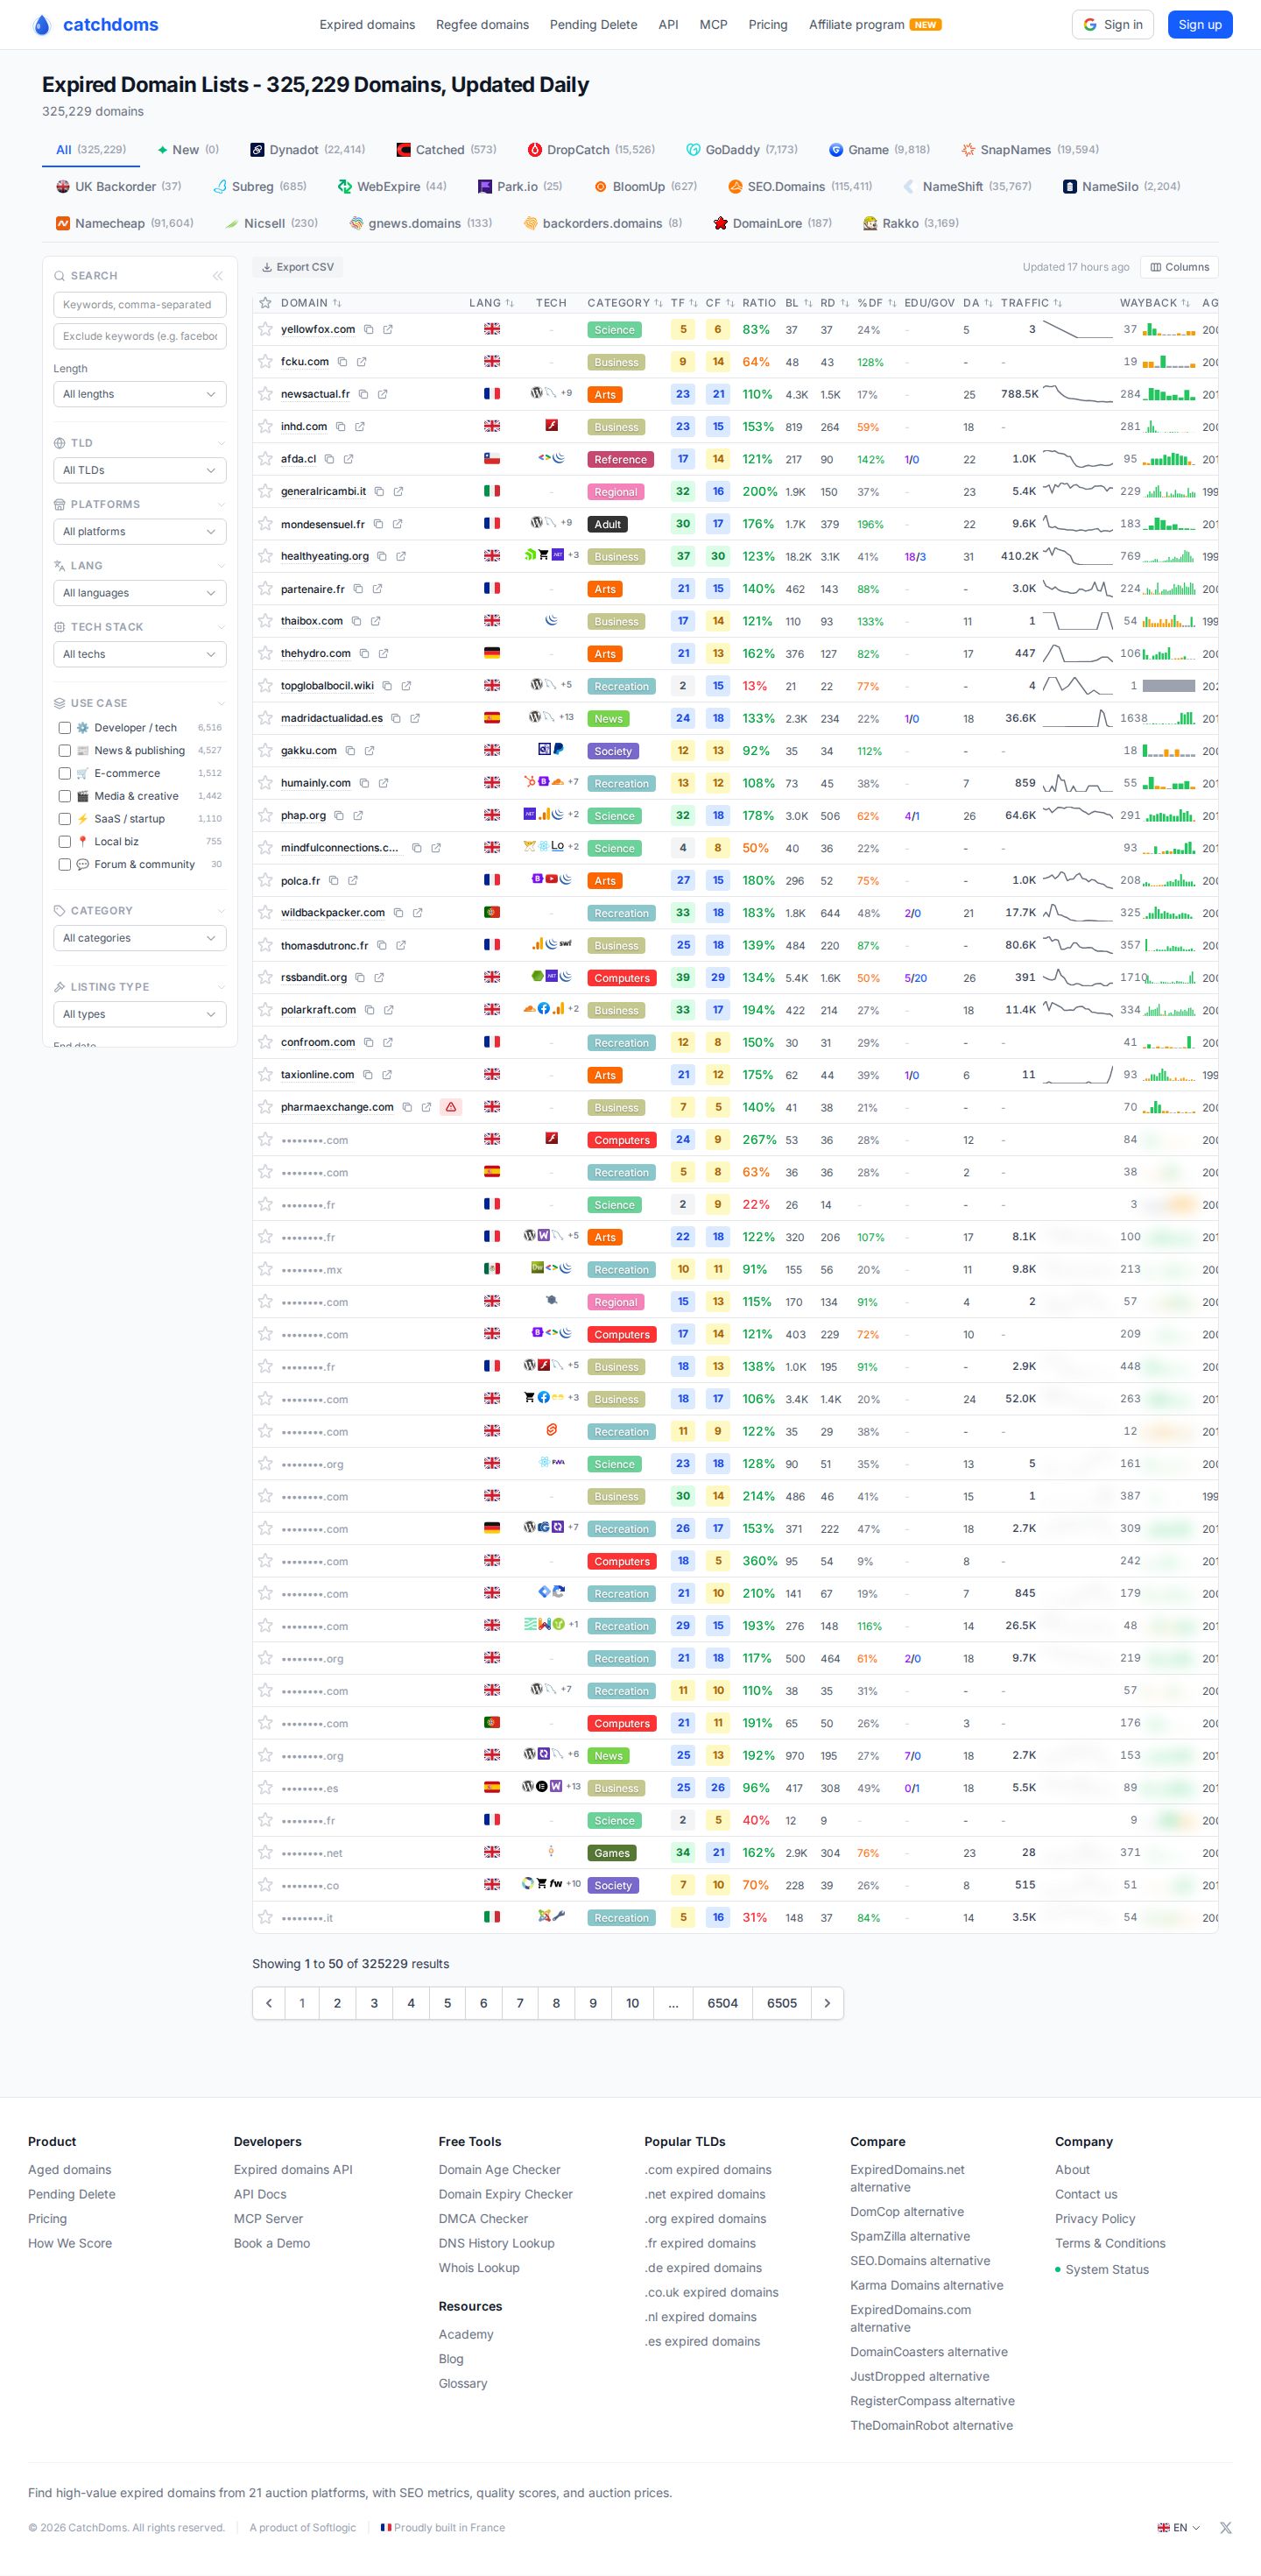
Task: Go to the next results page arrow
Action: 827,2002
